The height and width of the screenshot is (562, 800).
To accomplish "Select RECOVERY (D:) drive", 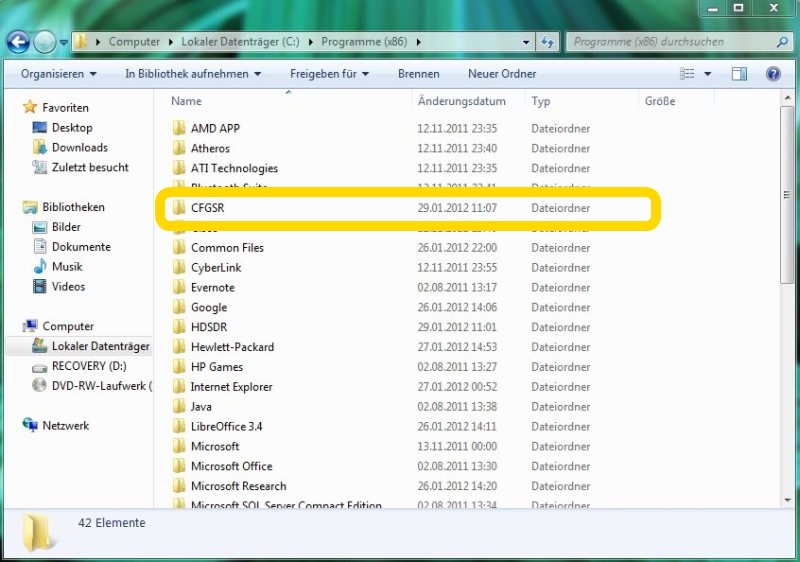I will [88, 366].
